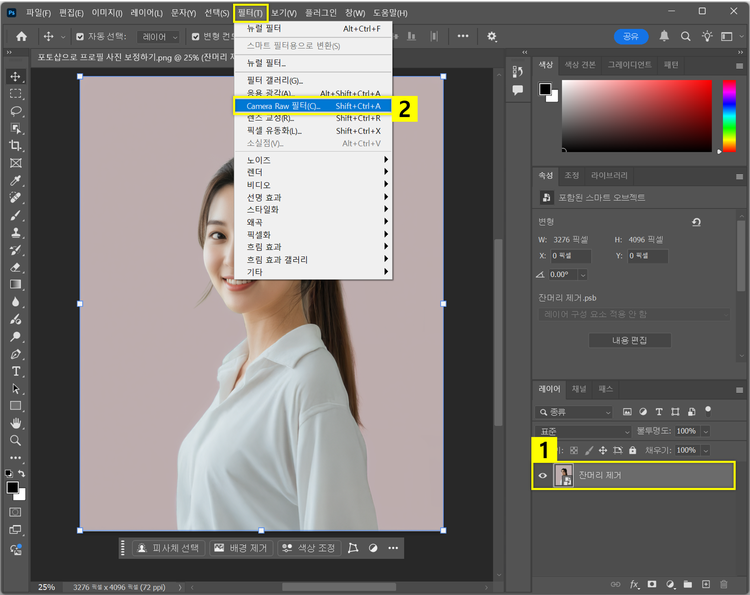Click the X position input field
This screenshot has width=750, height=595.
[x=571, y=256]
